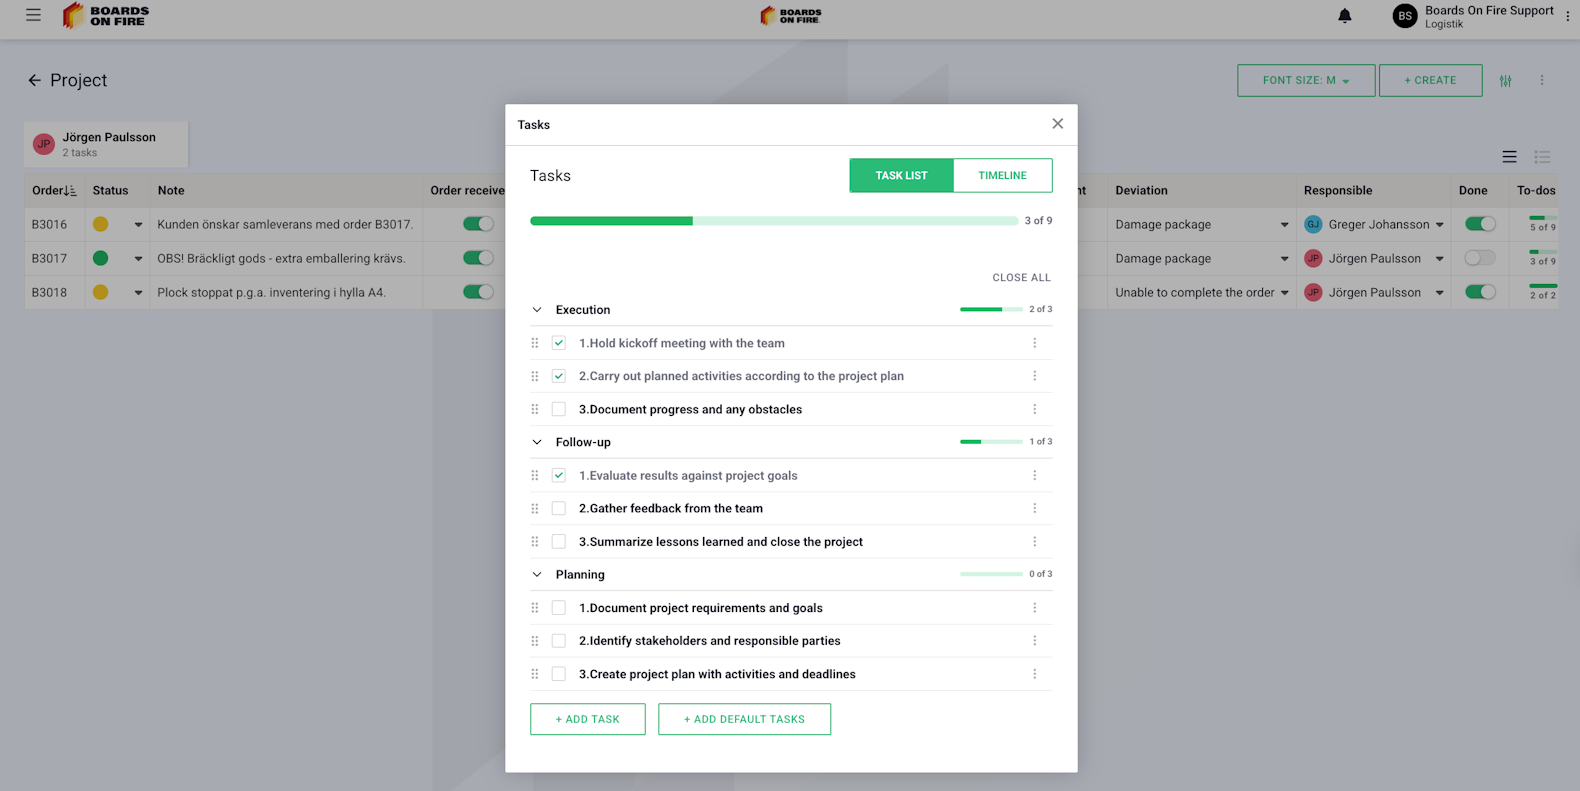
Task: Go back using the Project arrow
Action: coord(35,80)
